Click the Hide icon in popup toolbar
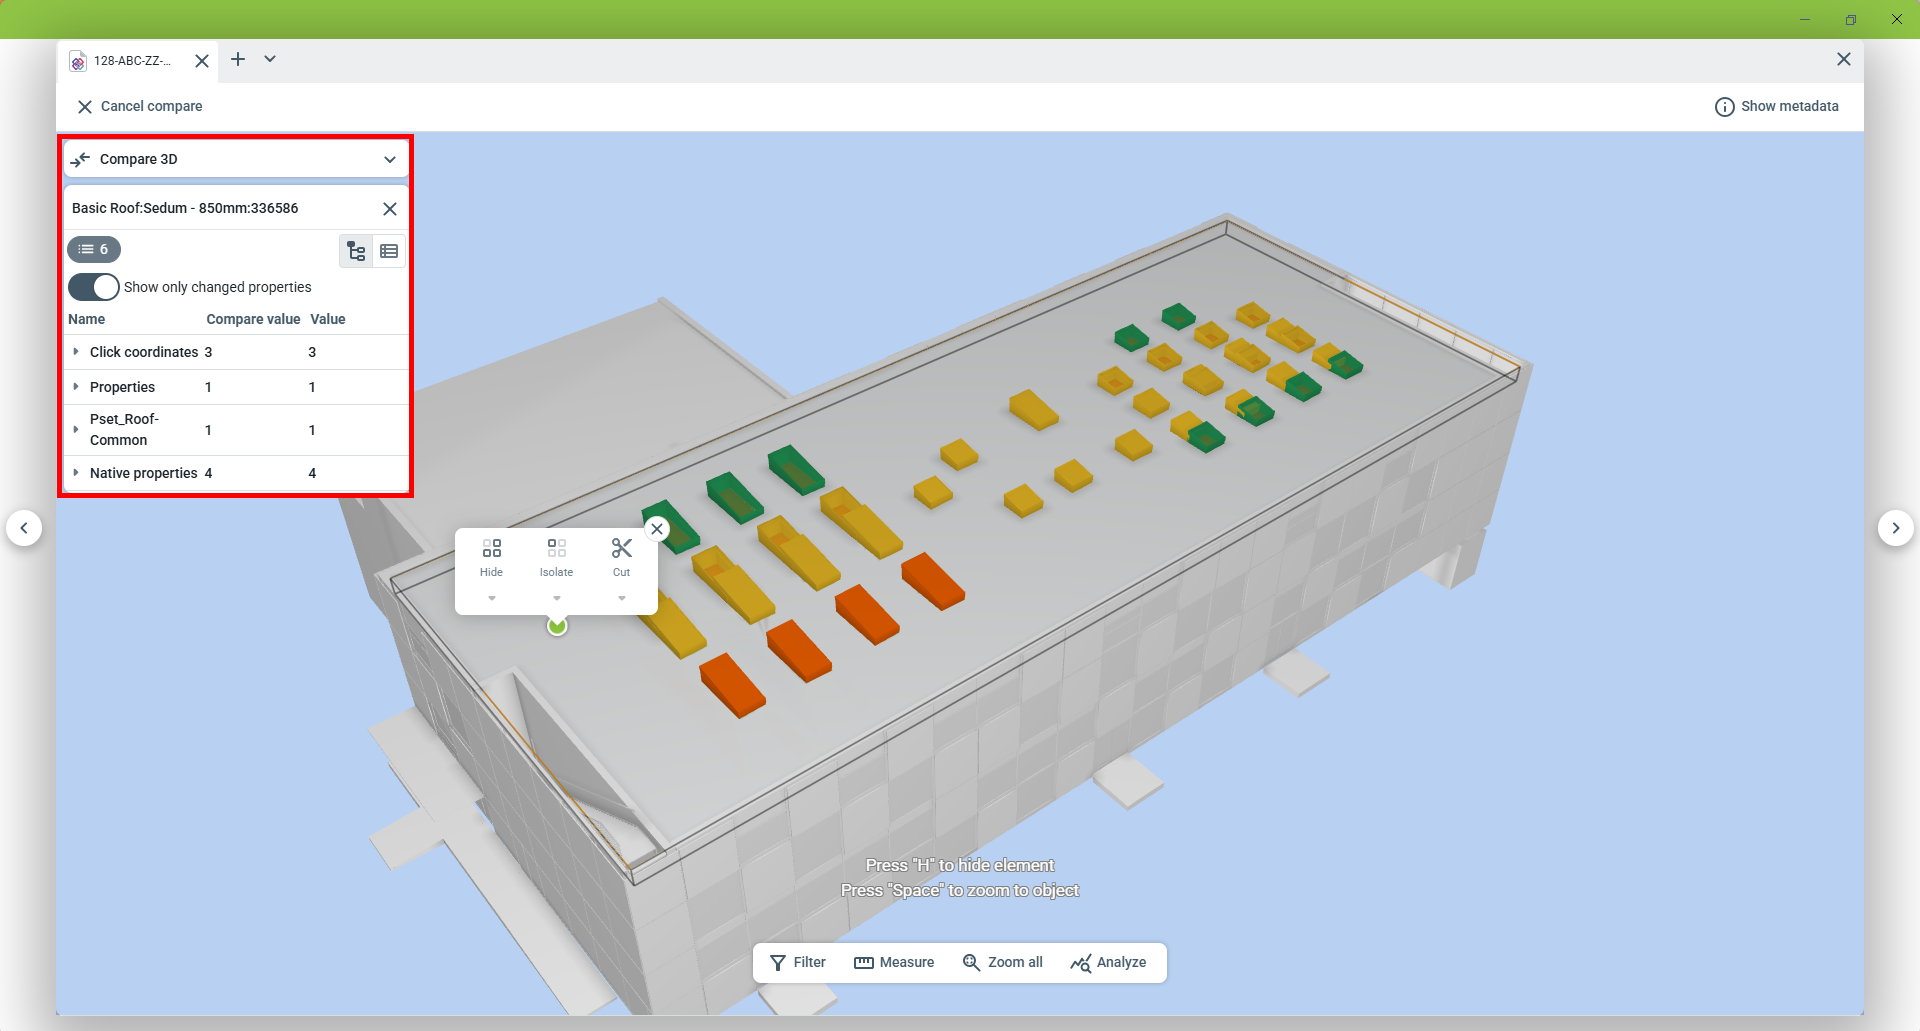 [x=491, y=549]
